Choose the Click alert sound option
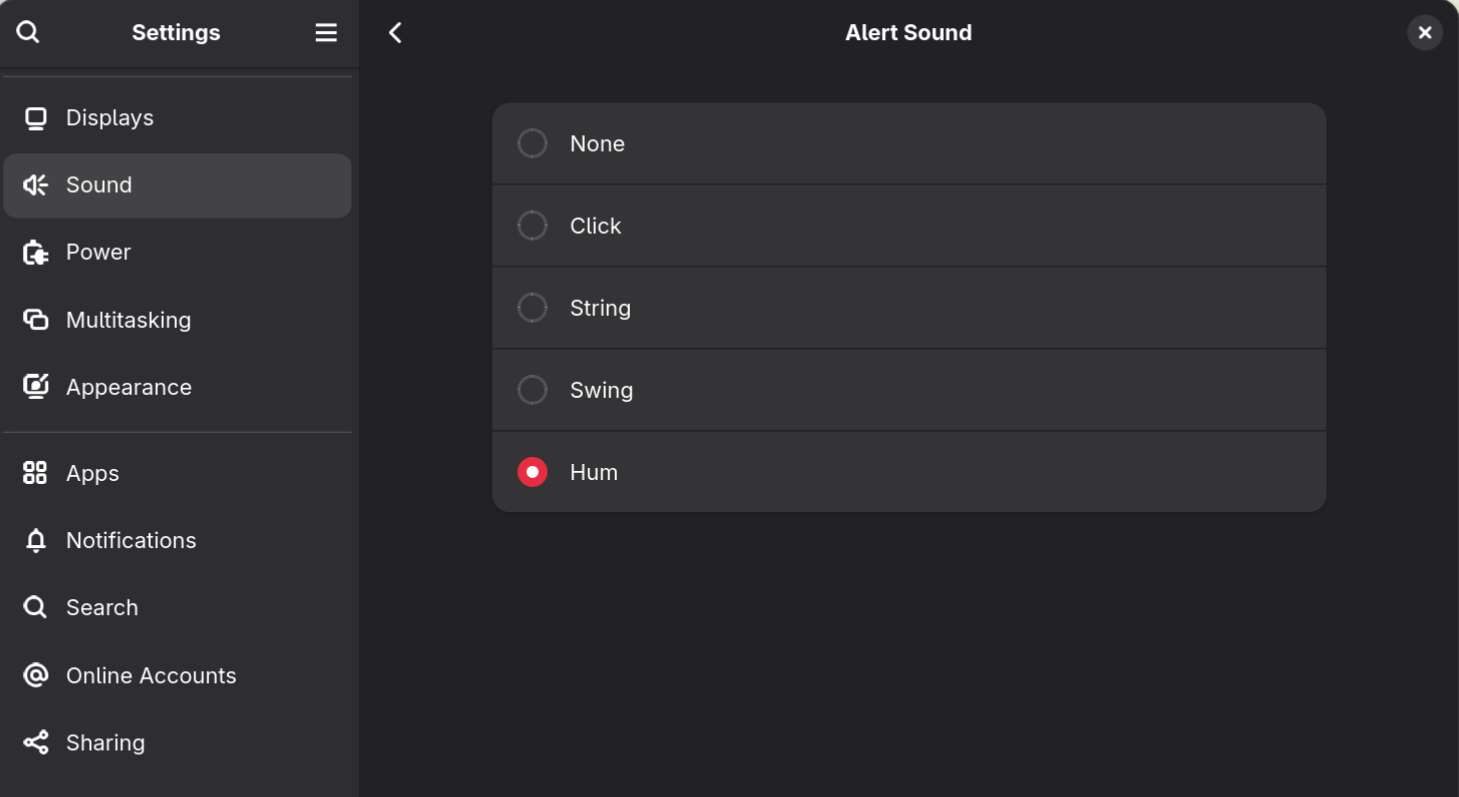Viewport: 1459px width, 797px height. click(x=532, y=226)
